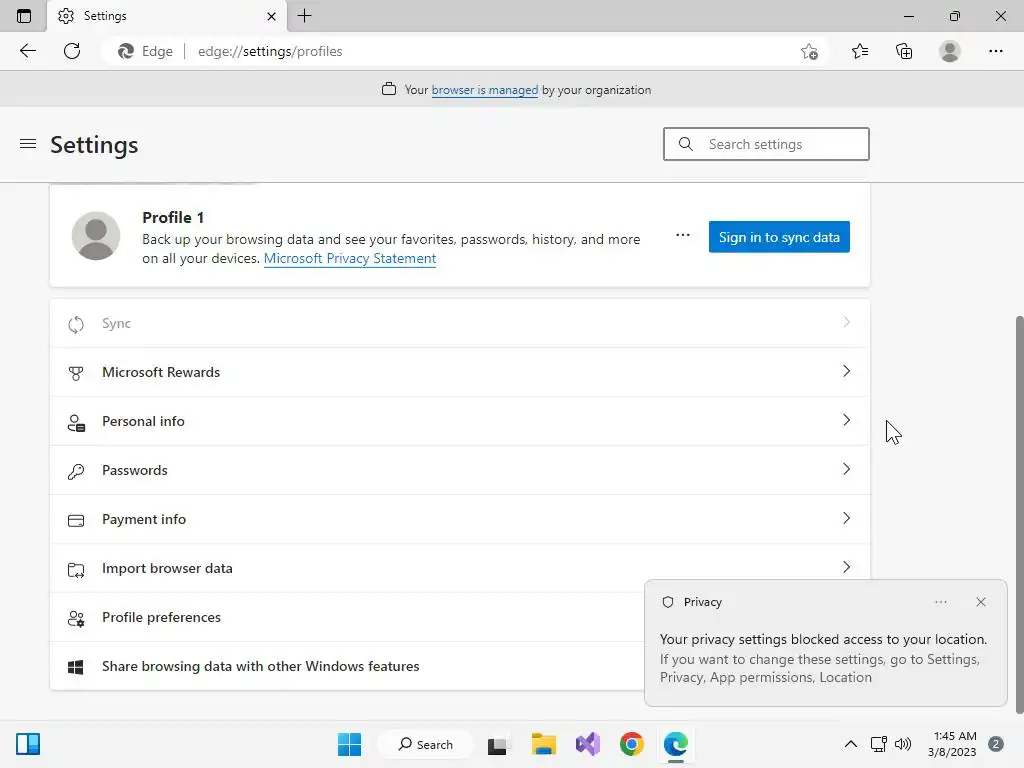This screenshot has width=1024, height=768.
Task: Launch Visual Studio from taskbar
Action: click(x=588, y=744)
